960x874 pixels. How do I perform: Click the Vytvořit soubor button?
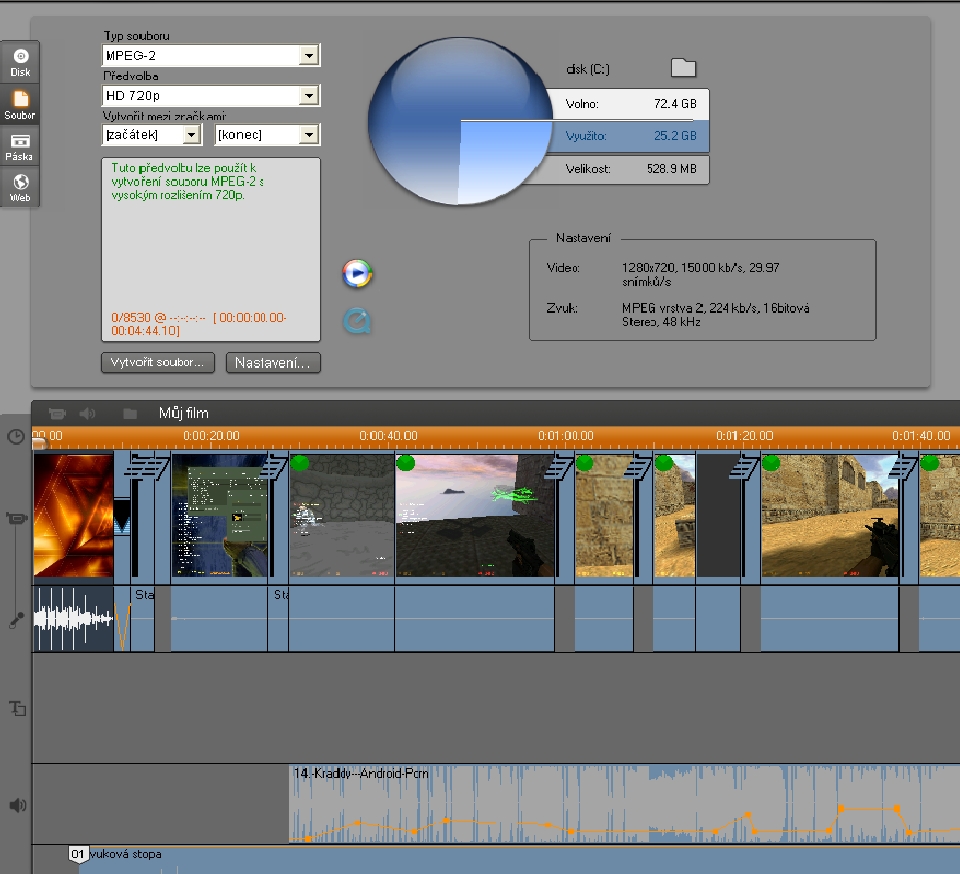coord(158,362)
